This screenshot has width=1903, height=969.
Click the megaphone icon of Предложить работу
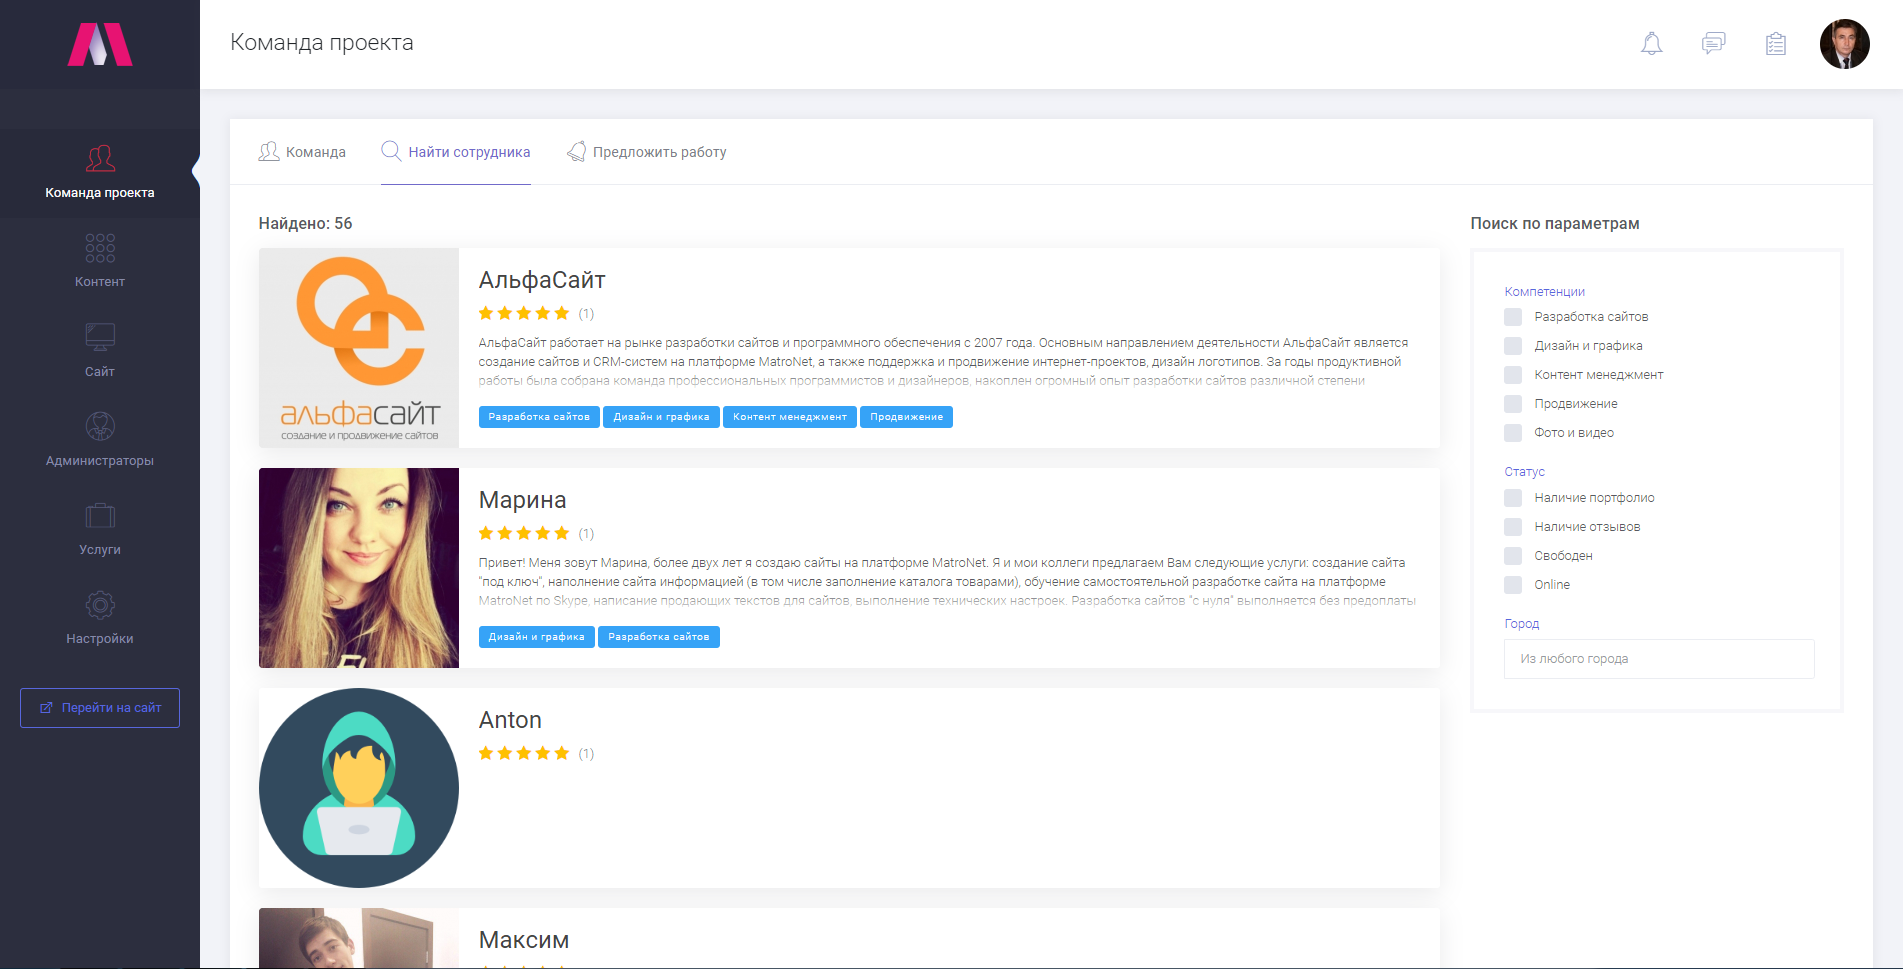point(576,151)
